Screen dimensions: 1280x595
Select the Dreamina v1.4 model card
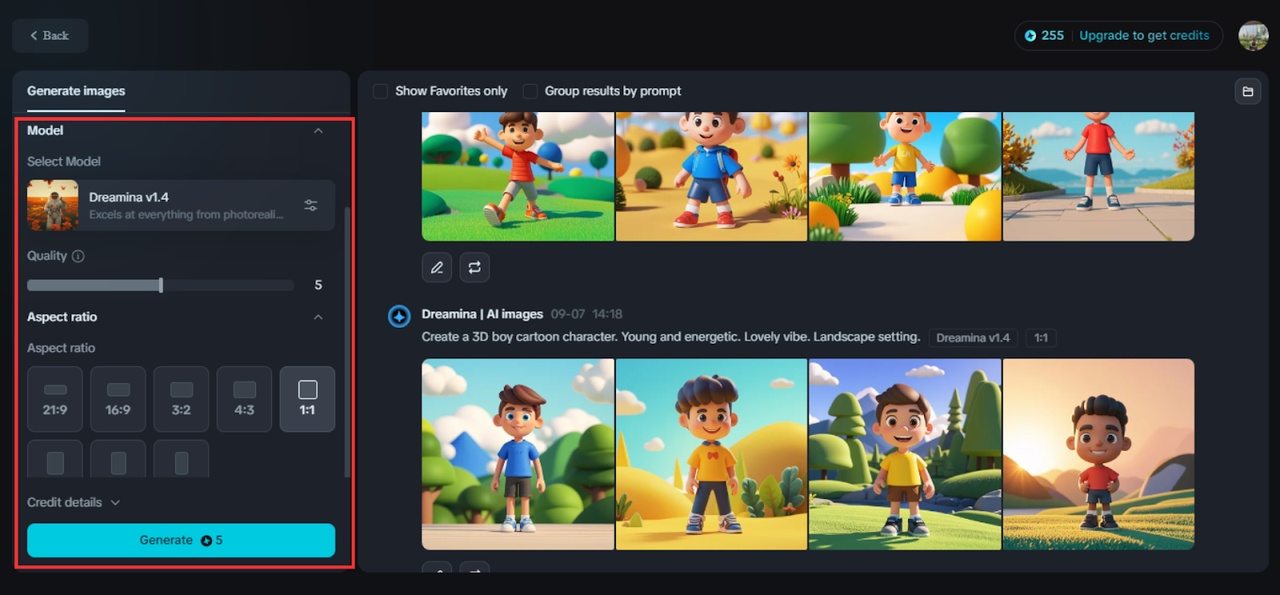point(181,205)
